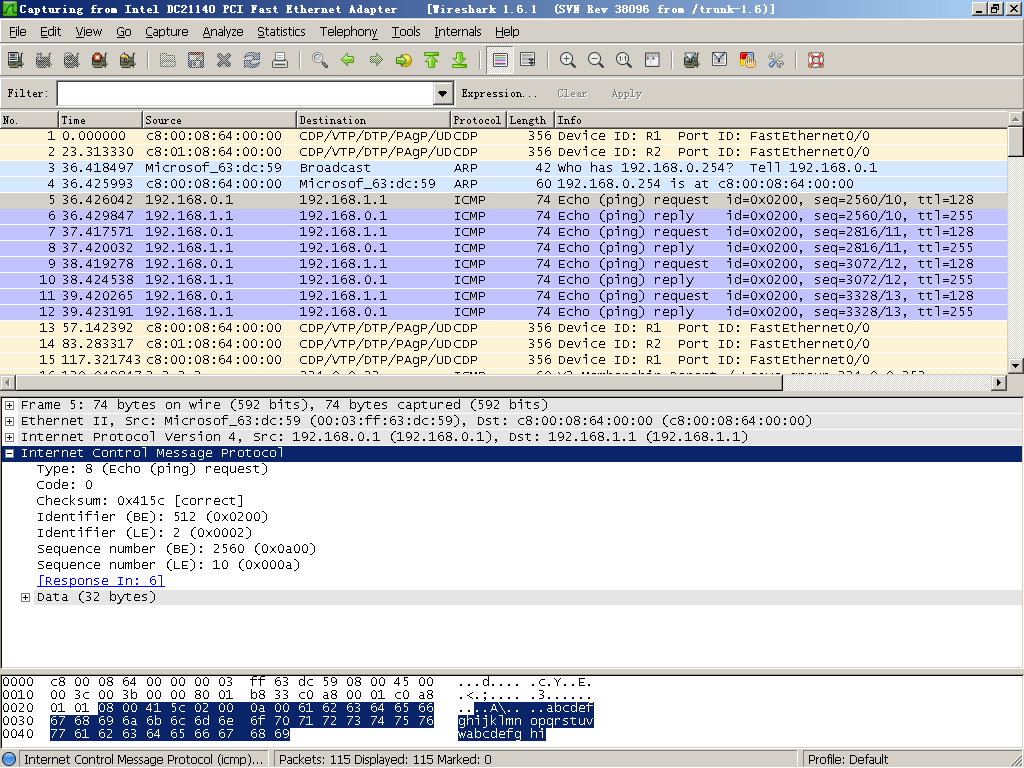This screenshot has height=768, width=1024.
Task: Select Type: 8 Echo request field
Action: (x=152, y=469)
